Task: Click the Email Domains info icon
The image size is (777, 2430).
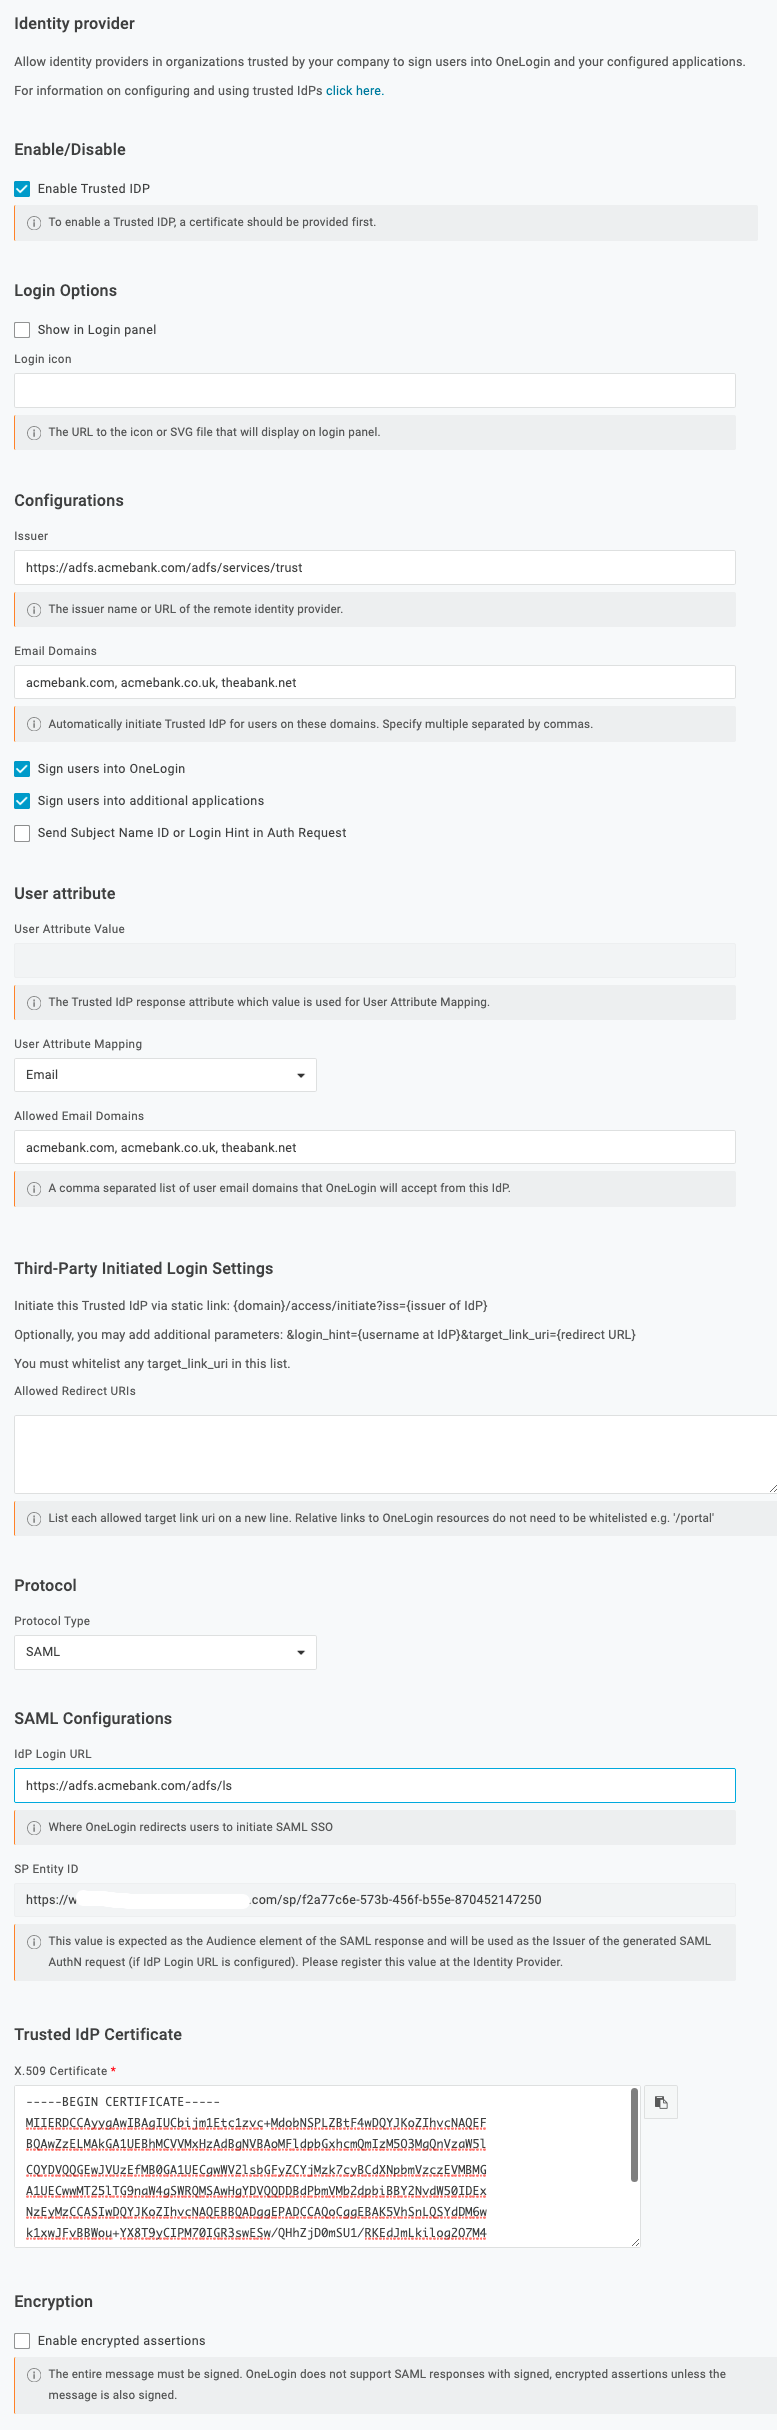Action: [34, 723]
